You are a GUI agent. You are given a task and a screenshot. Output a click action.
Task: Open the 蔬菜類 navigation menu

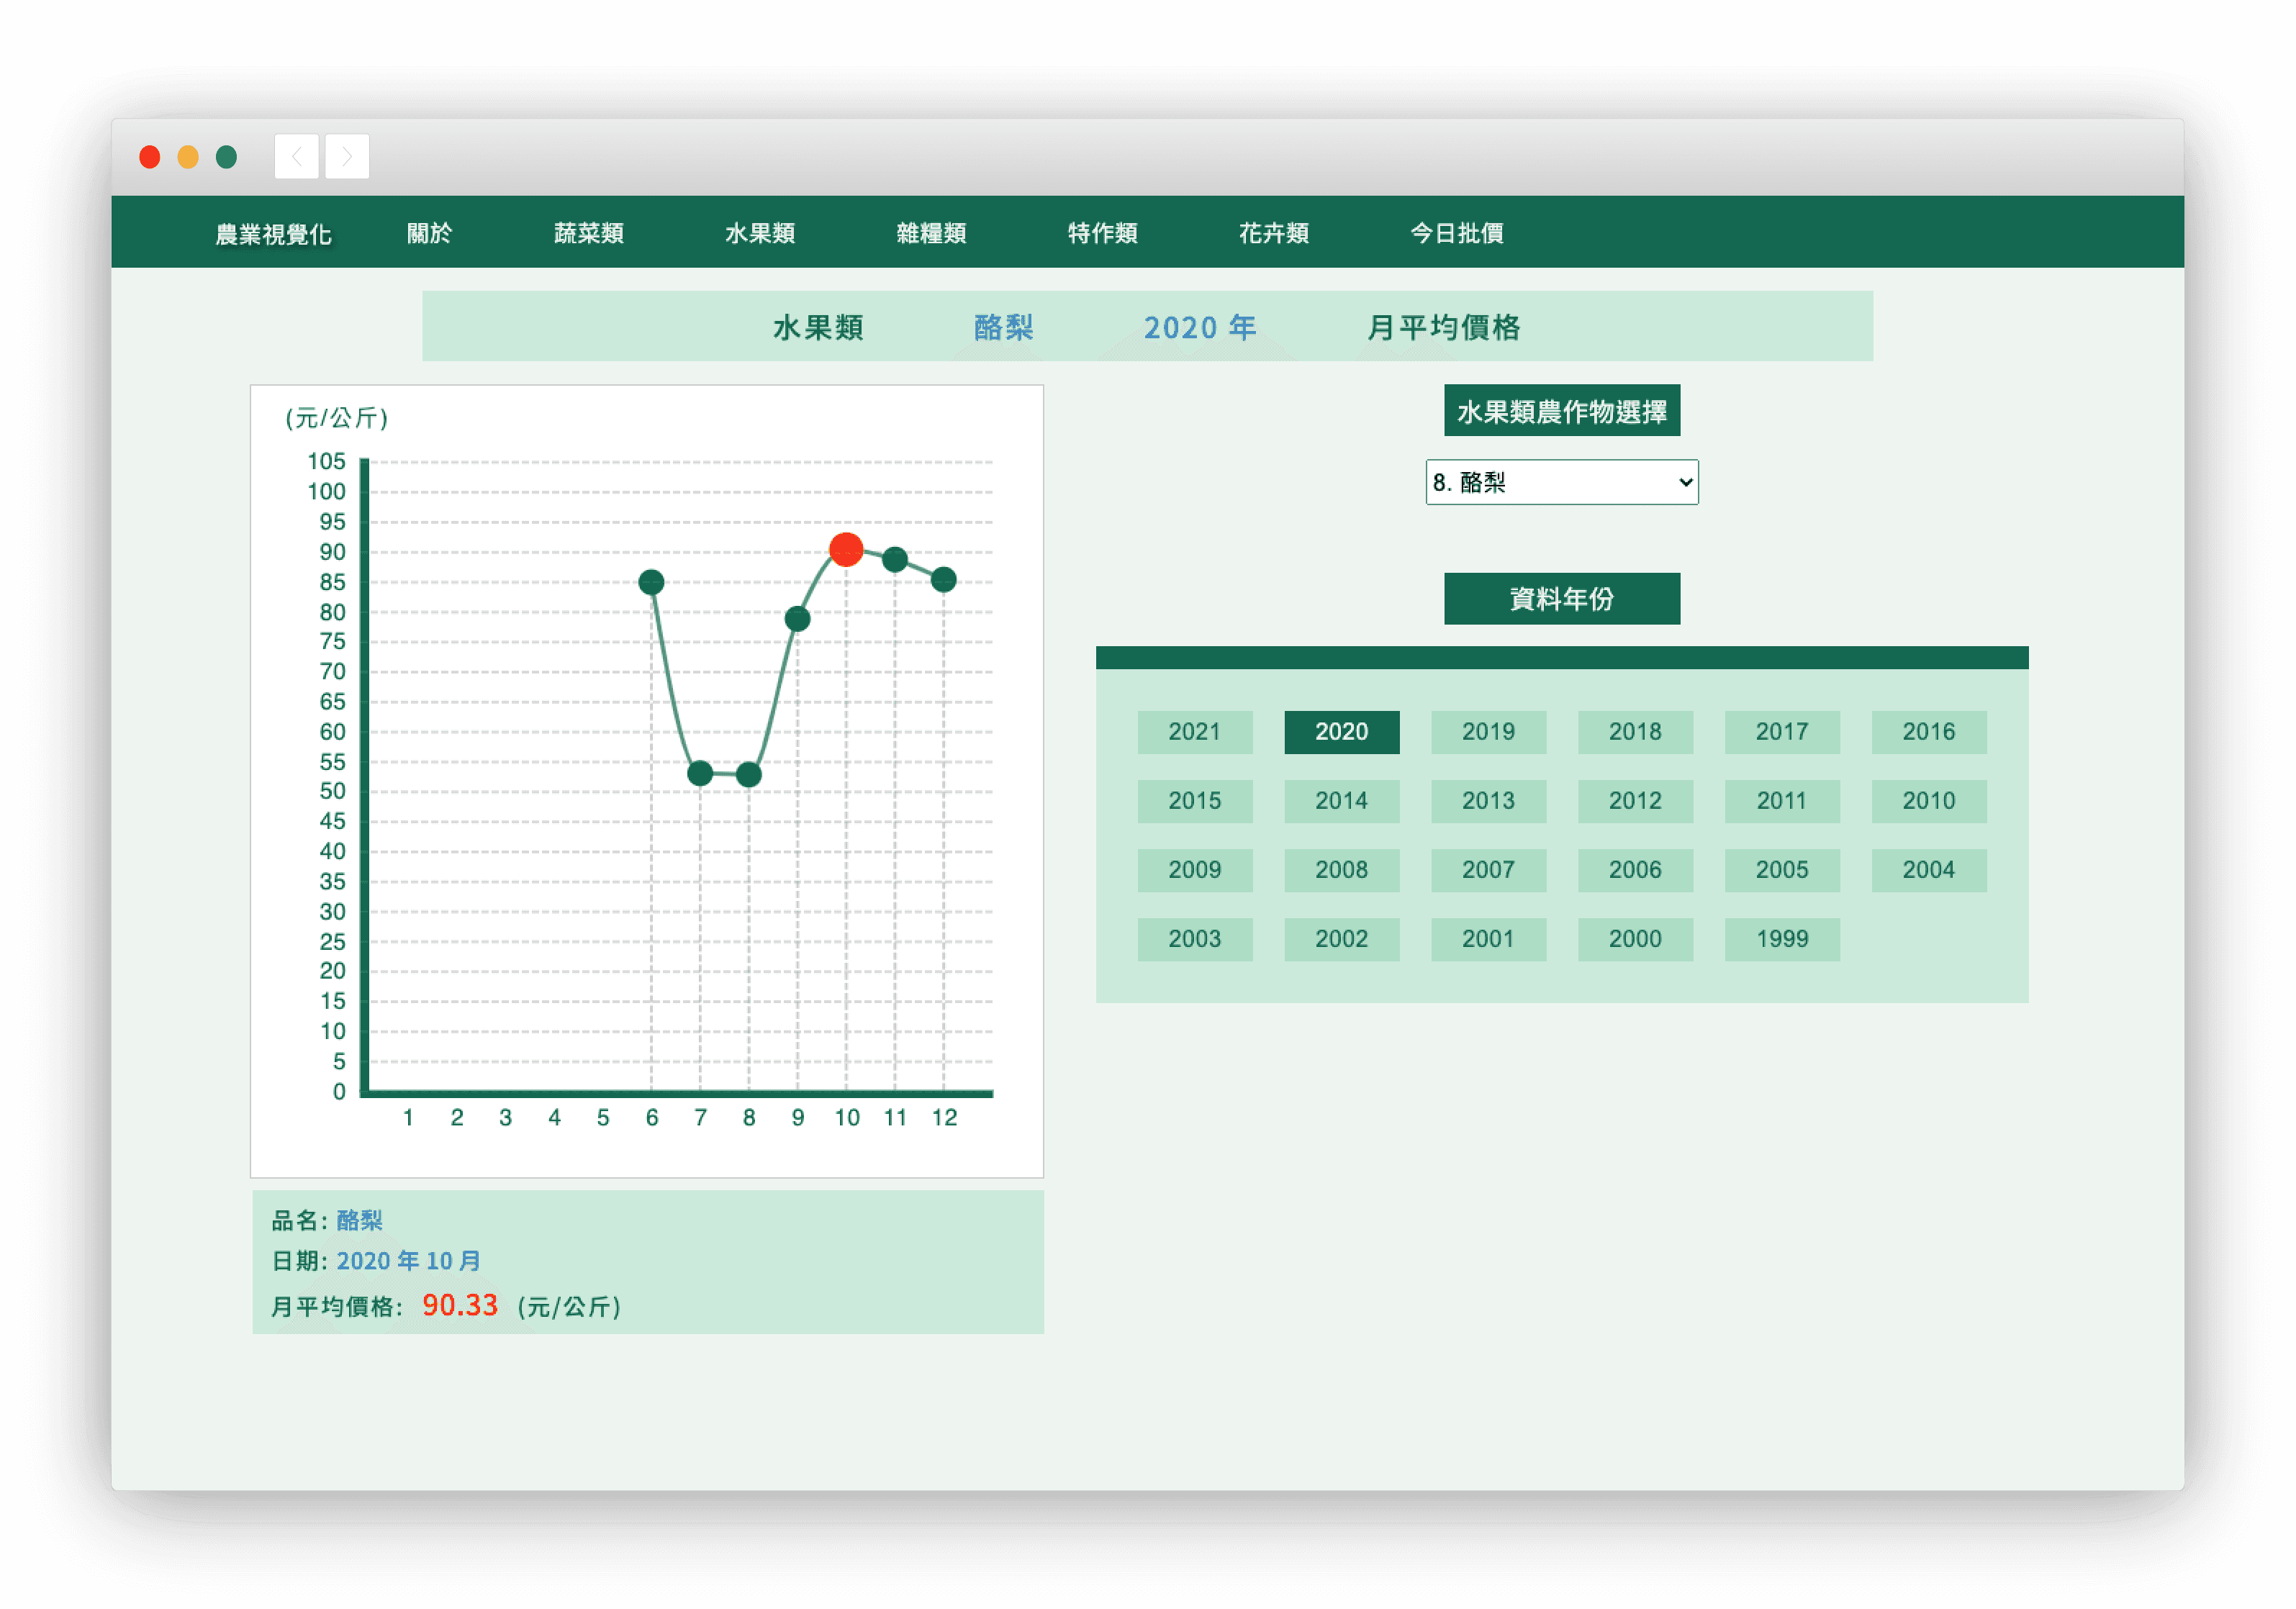click(589, 233)
